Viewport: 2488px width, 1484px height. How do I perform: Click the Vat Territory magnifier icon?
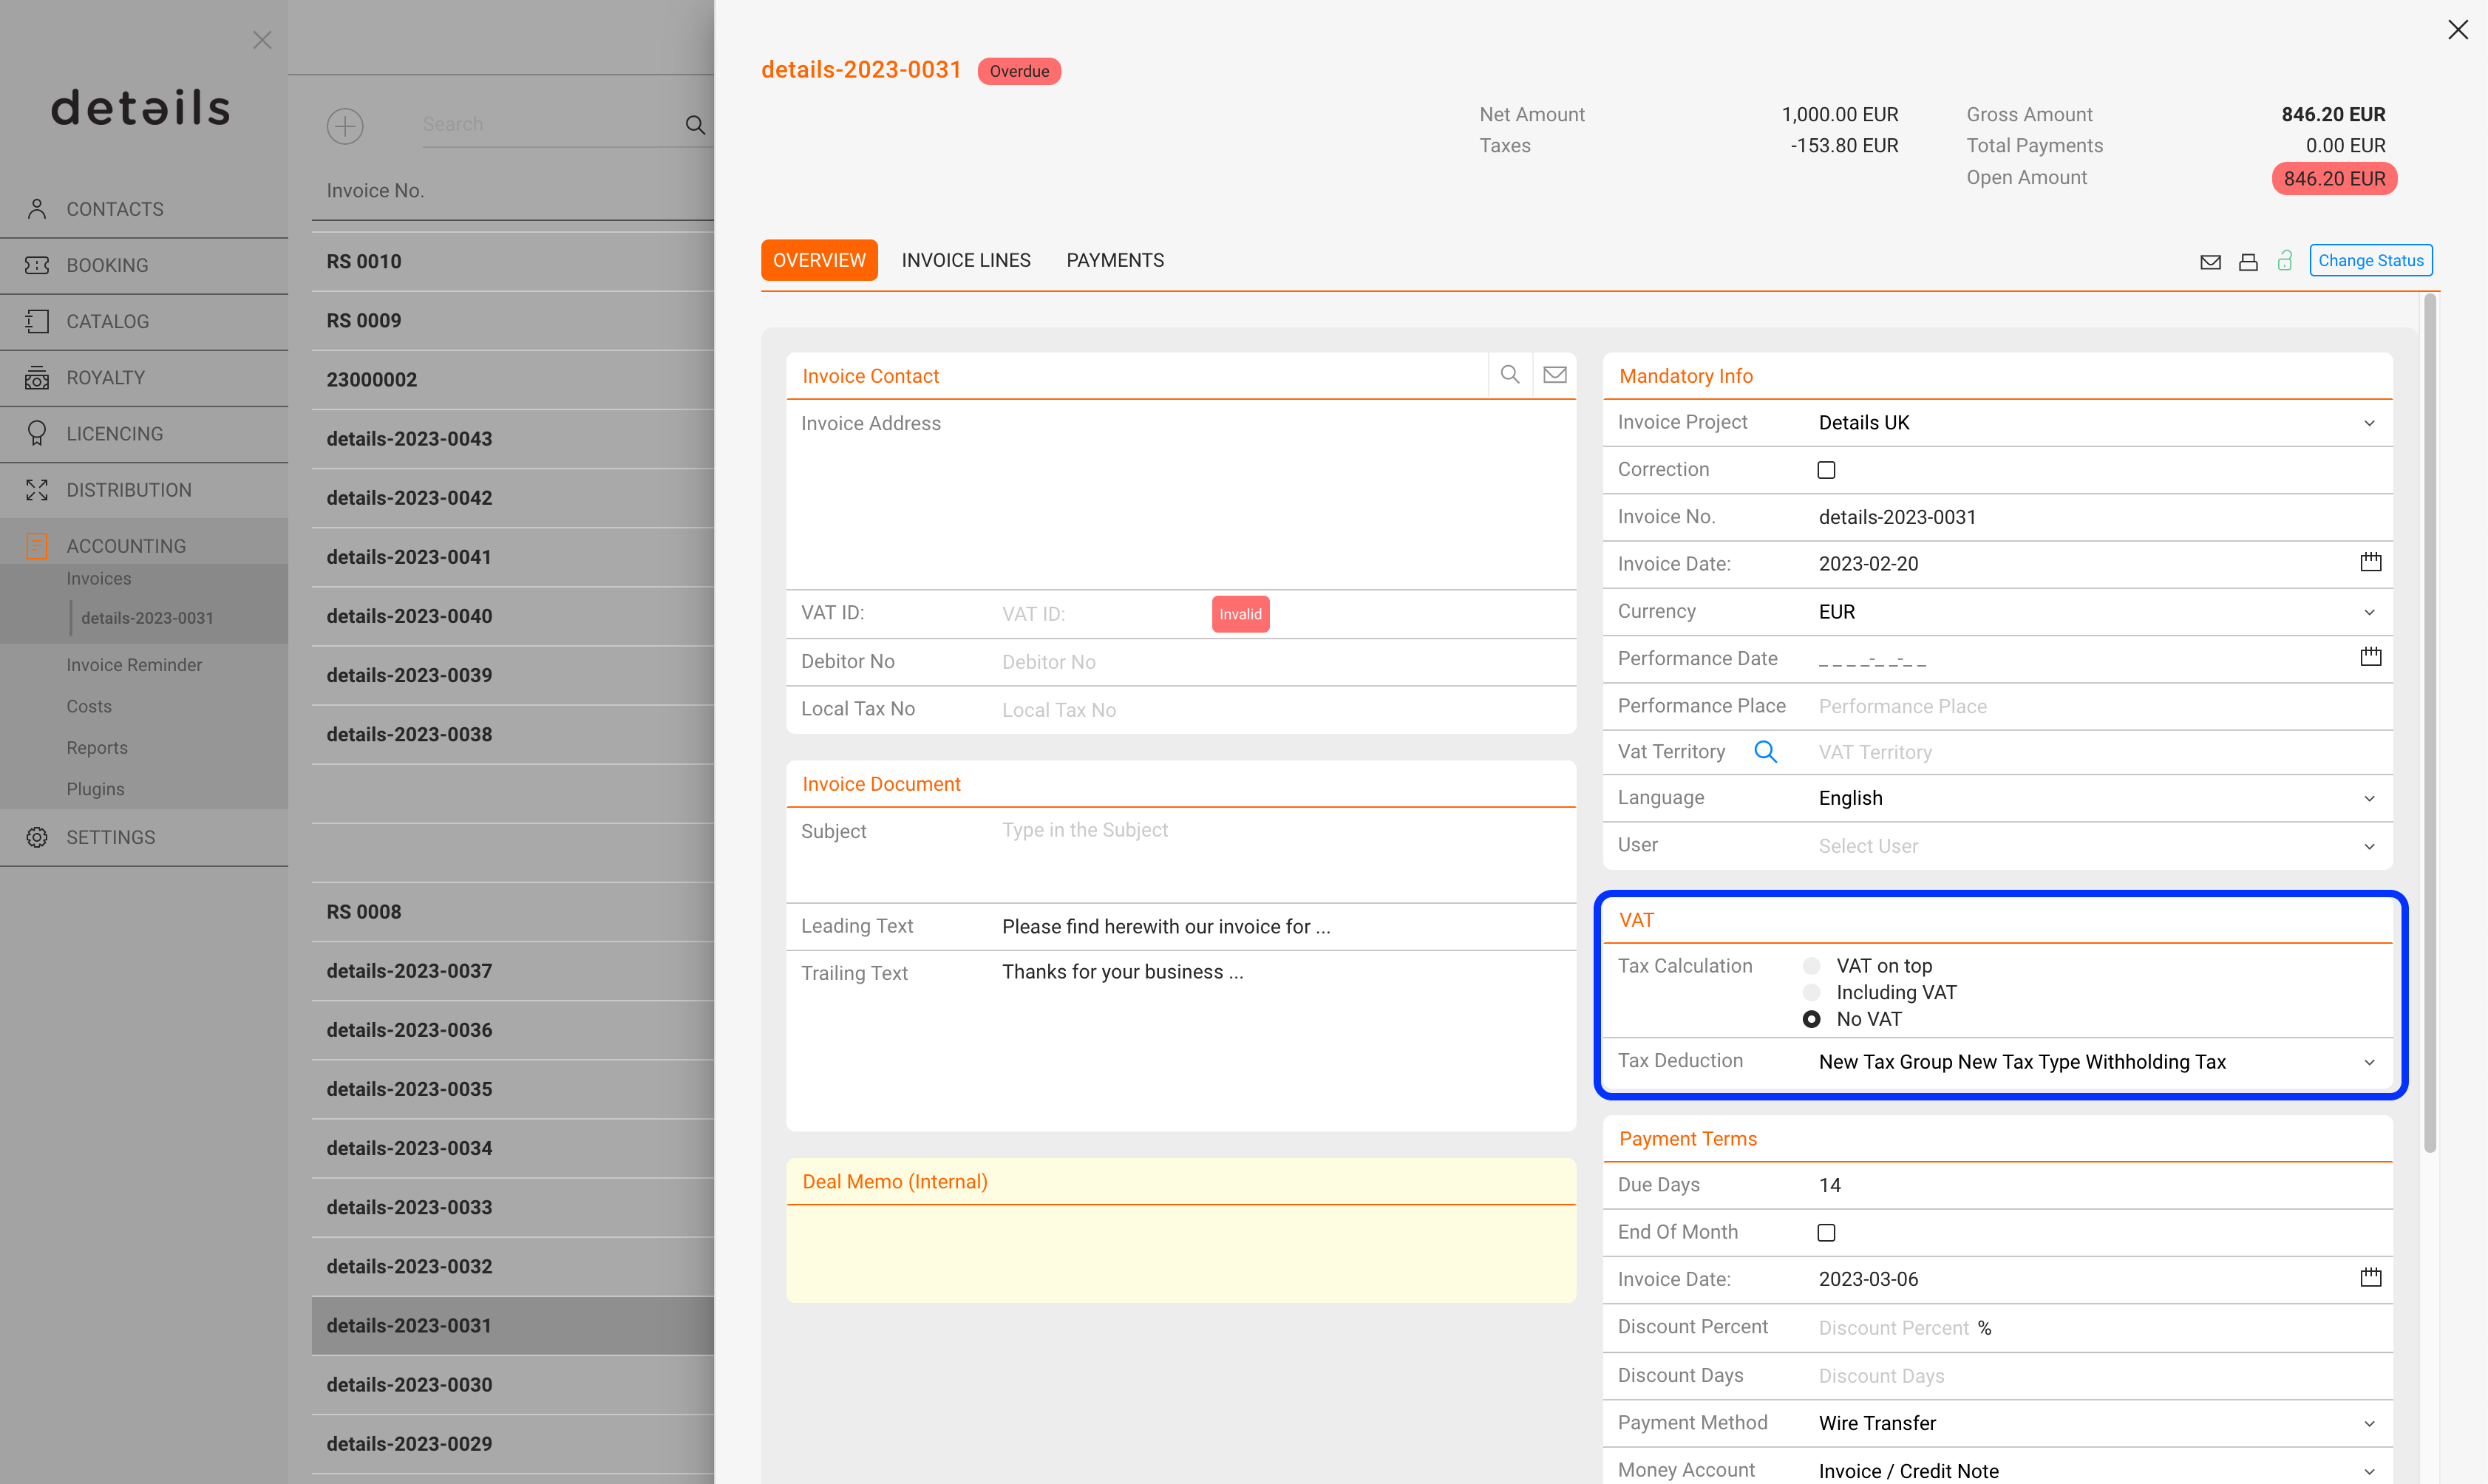pos(1766,752)
